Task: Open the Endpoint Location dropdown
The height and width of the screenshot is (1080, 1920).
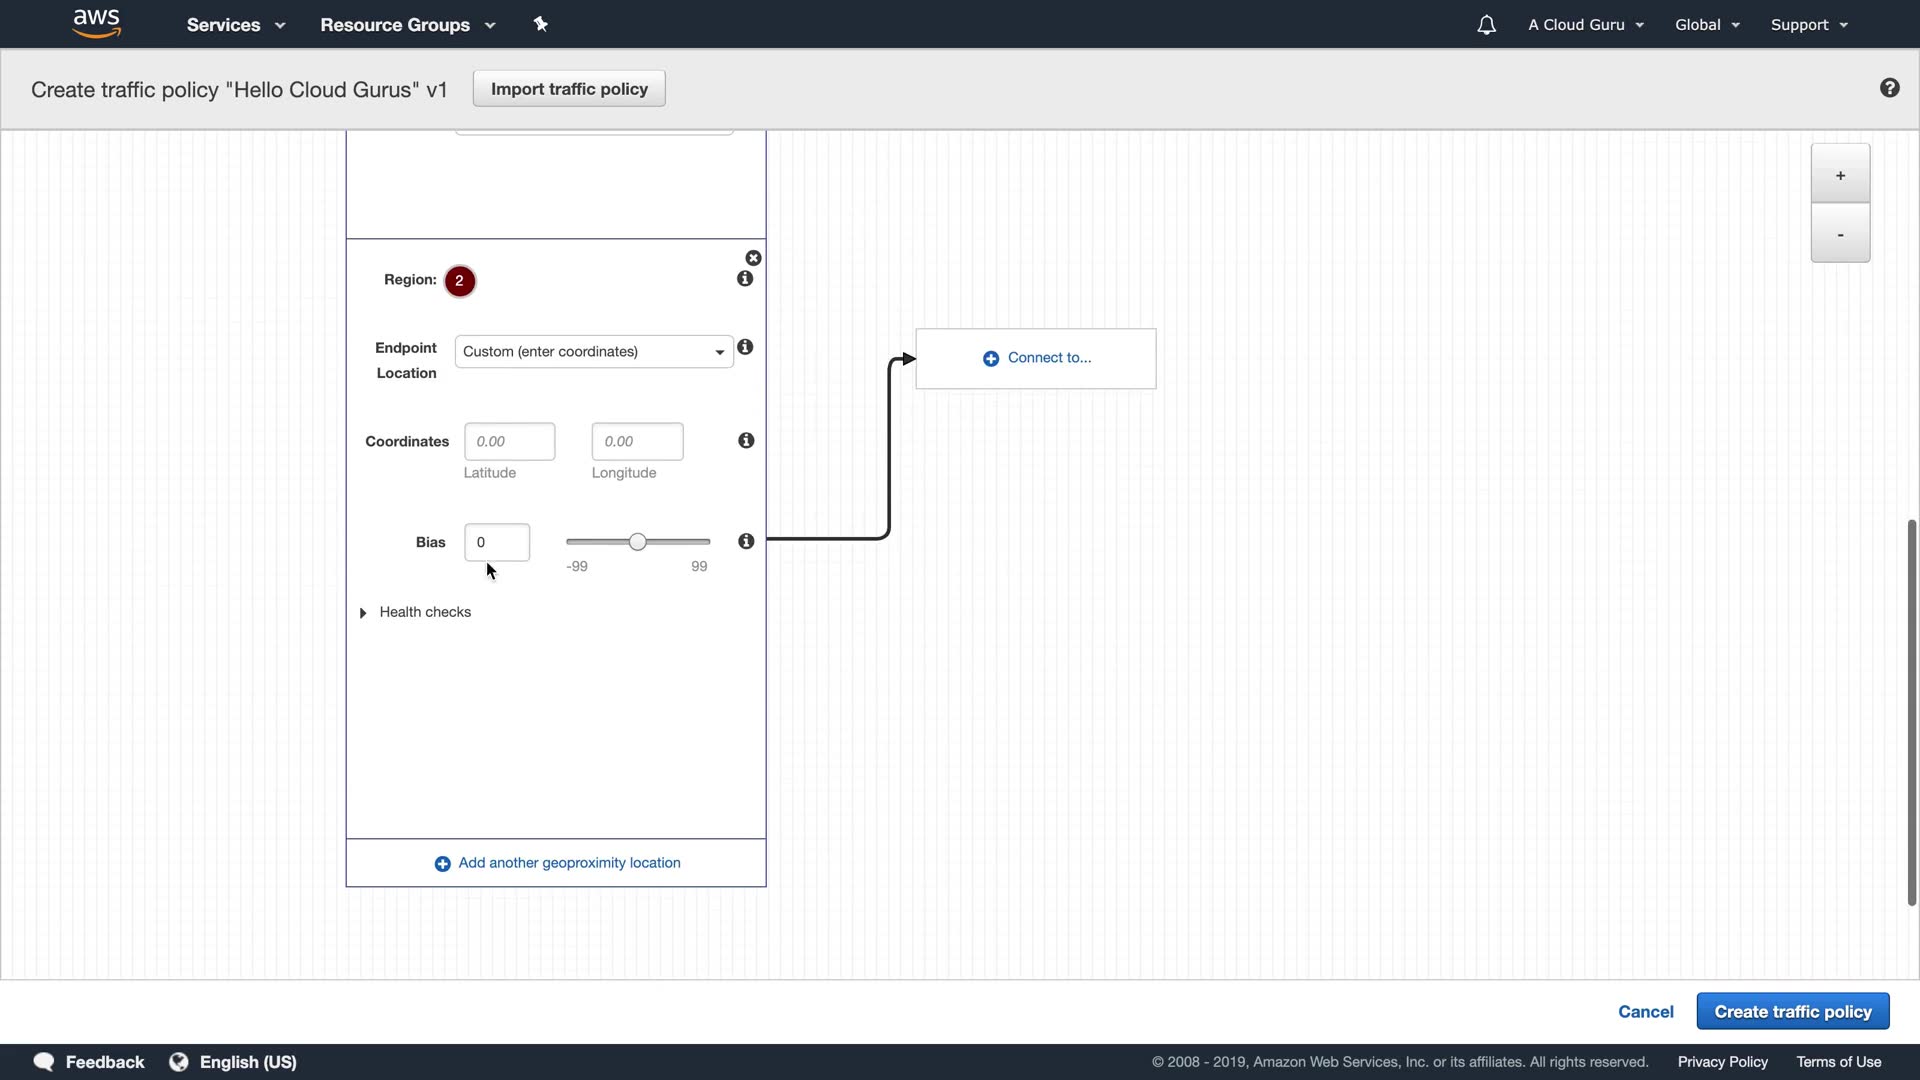Action: coord(594,352)
